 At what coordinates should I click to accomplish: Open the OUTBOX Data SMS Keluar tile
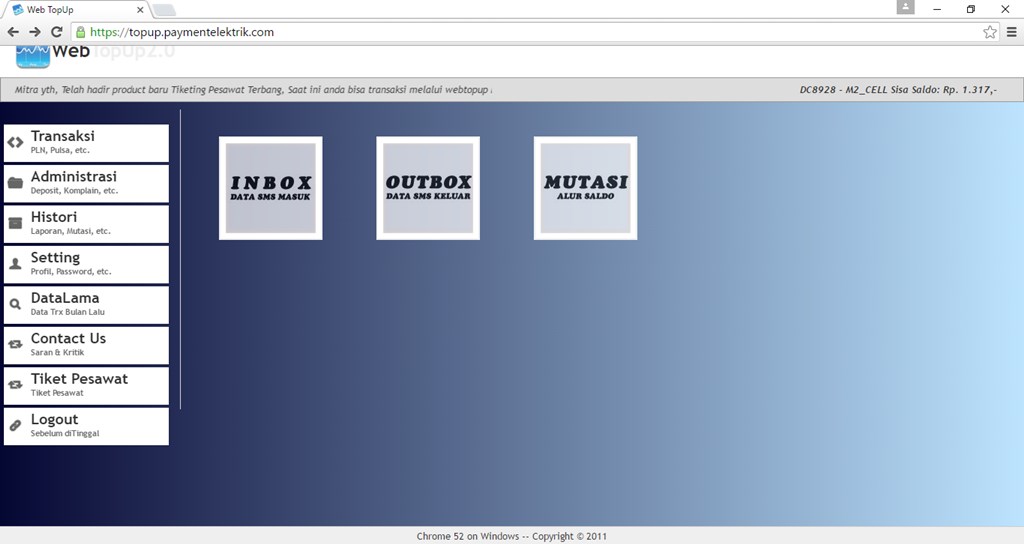tap(428, 188)
